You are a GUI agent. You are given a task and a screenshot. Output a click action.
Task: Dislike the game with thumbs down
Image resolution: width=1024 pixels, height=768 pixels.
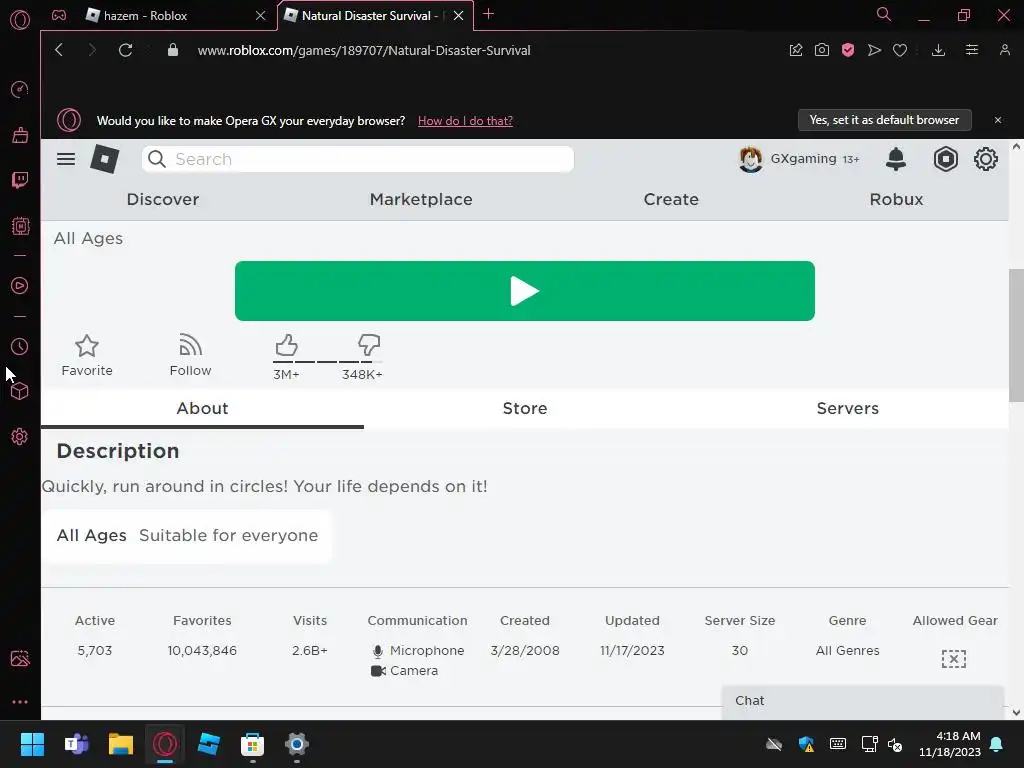(369, 346)
